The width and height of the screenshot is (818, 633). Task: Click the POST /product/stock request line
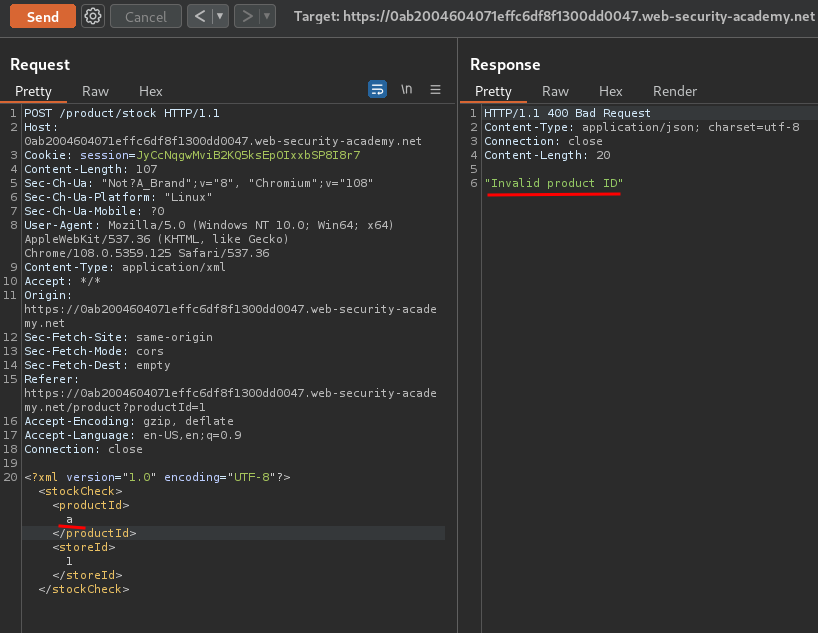click(x=122, y=113)
